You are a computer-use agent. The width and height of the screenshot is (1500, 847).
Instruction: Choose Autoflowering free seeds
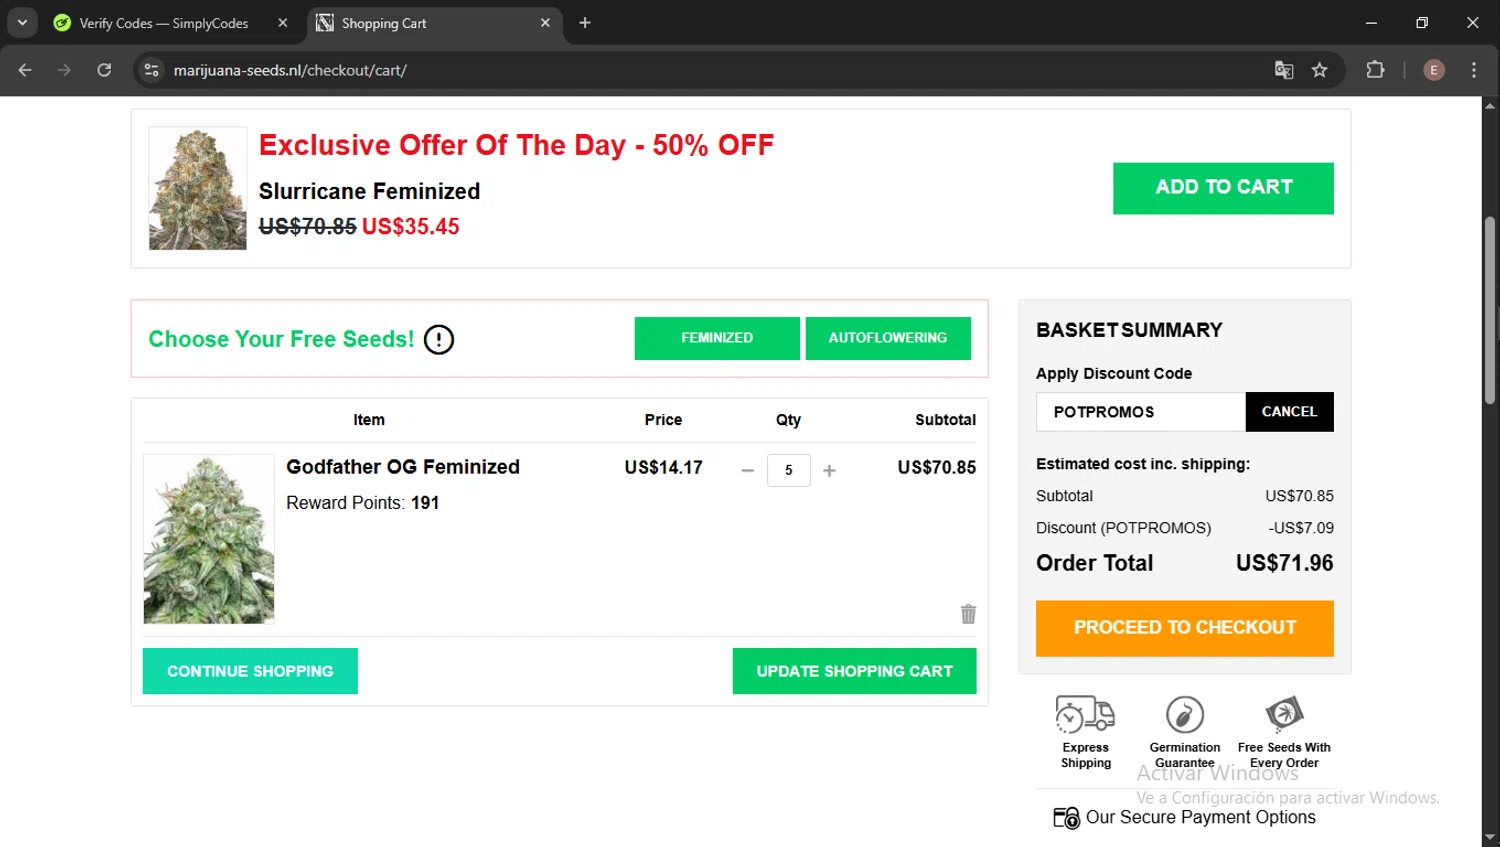(x=888, y=338)
